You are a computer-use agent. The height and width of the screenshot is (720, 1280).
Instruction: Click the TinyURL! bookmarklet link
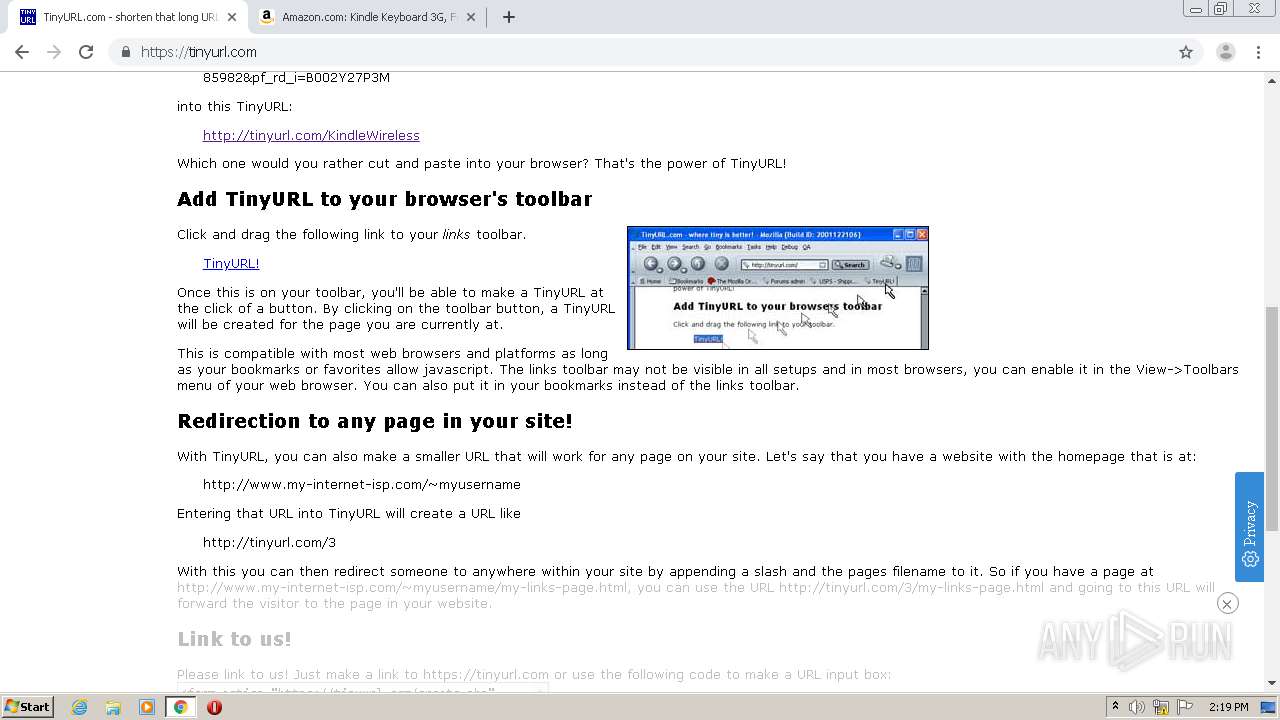pyautogui.click(x=231, y=263)
